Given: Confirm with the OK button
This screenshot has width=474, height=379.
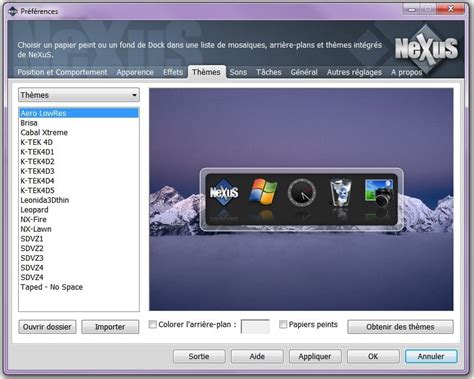Looking at the screenshot, I should pos(373,356).
